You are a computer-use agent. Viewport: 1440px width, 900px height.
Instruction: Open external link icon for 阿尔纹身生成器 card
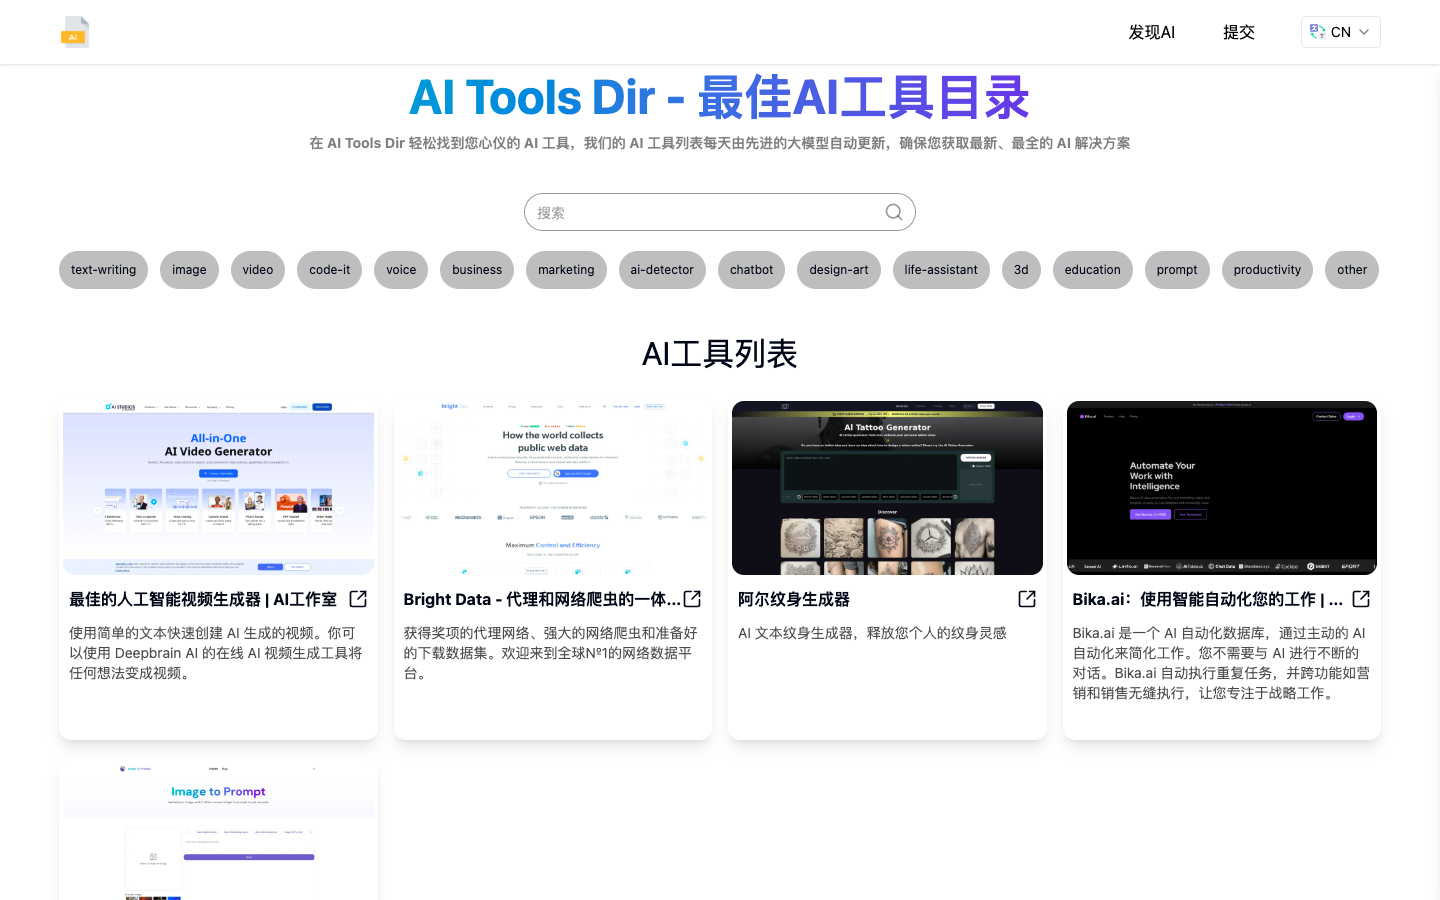tap(1027, 599)
